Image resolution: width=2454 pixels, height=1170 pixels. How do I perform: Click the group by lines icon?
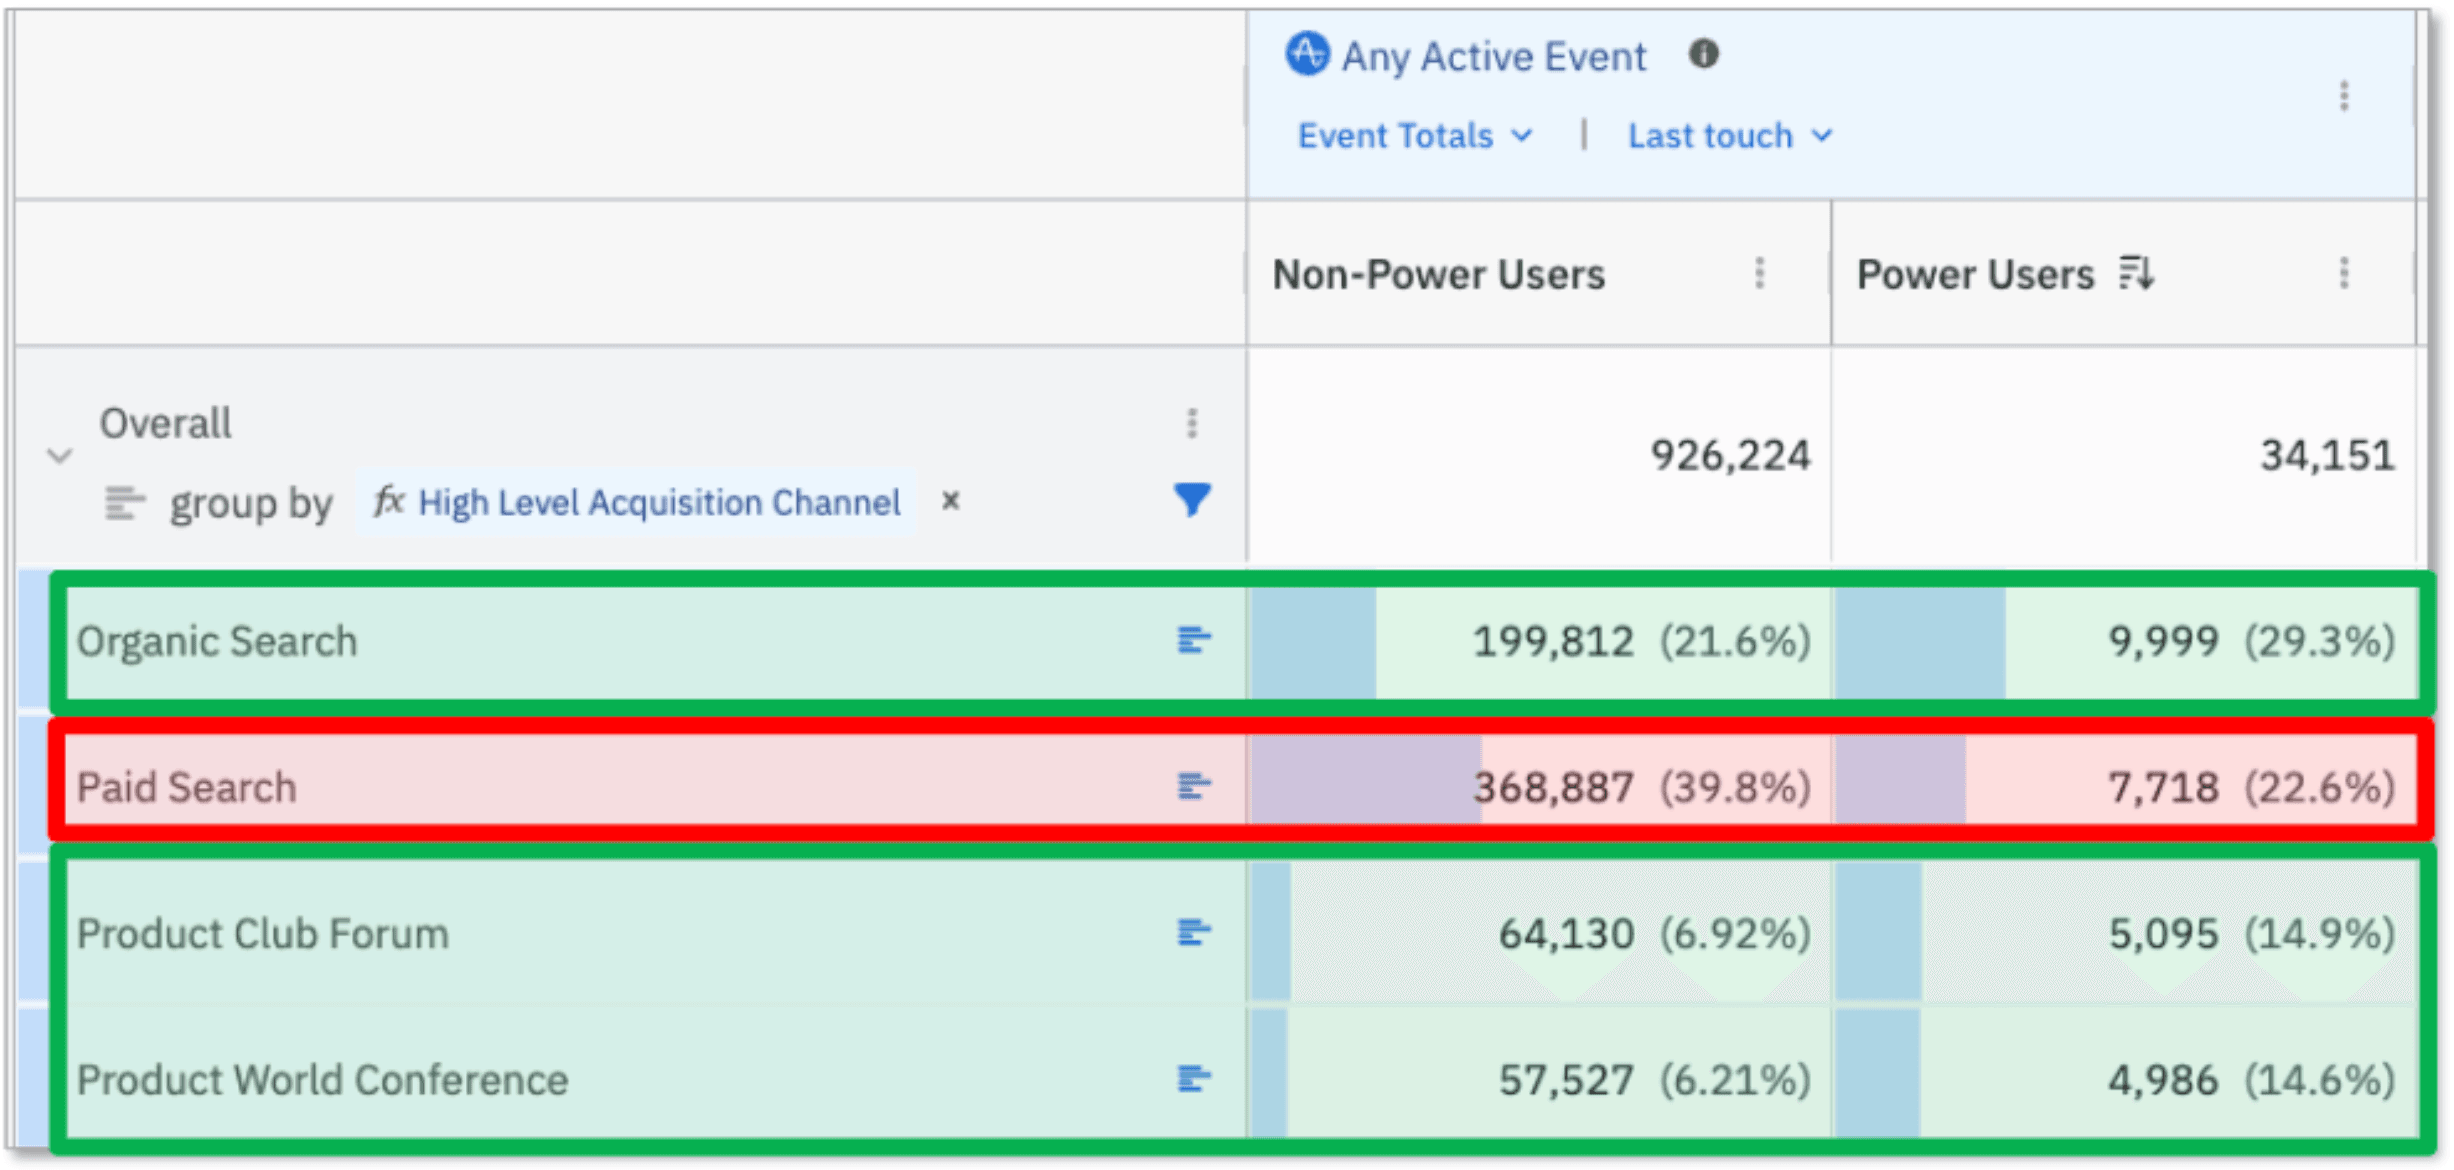coord(124,502)
